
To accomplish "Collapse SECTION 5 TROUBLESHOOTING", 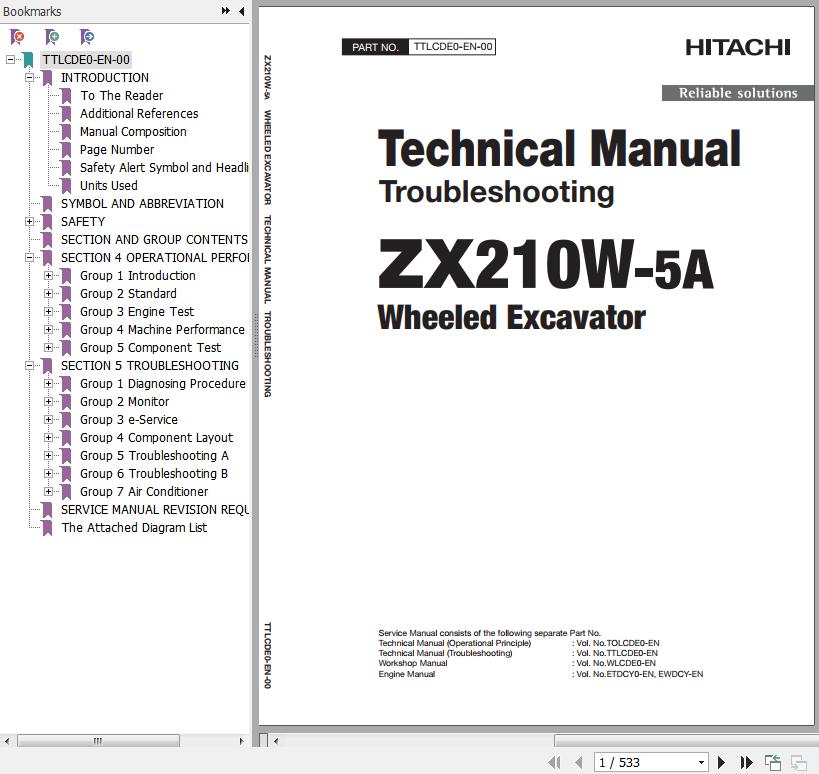I will point(30,366).
